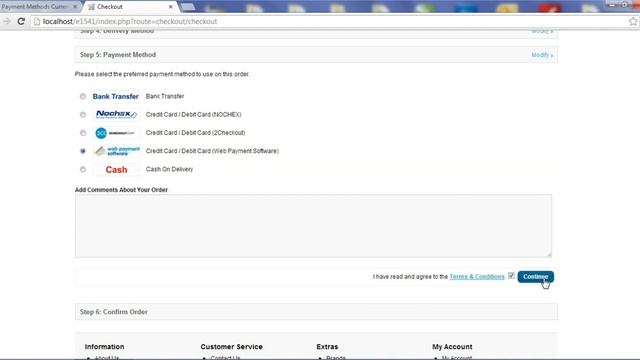Viewport: 640px width, 360px height.
Task: Click the URL address bar
Action: [331, 21]
